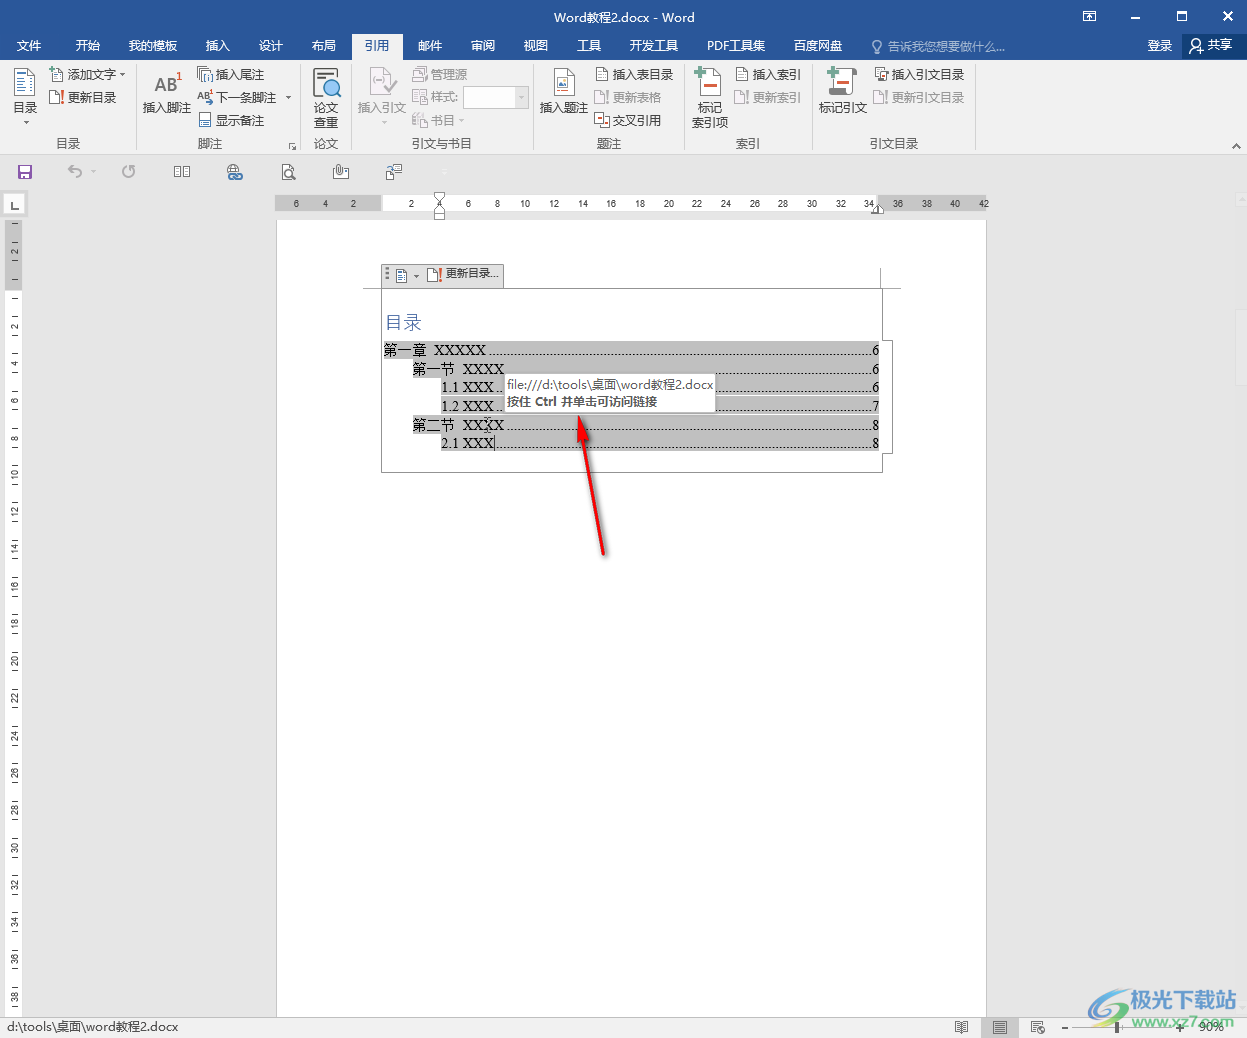Click 交叉引用 cross-reference button
The image size is (1247, 1038).
point(628,120)
